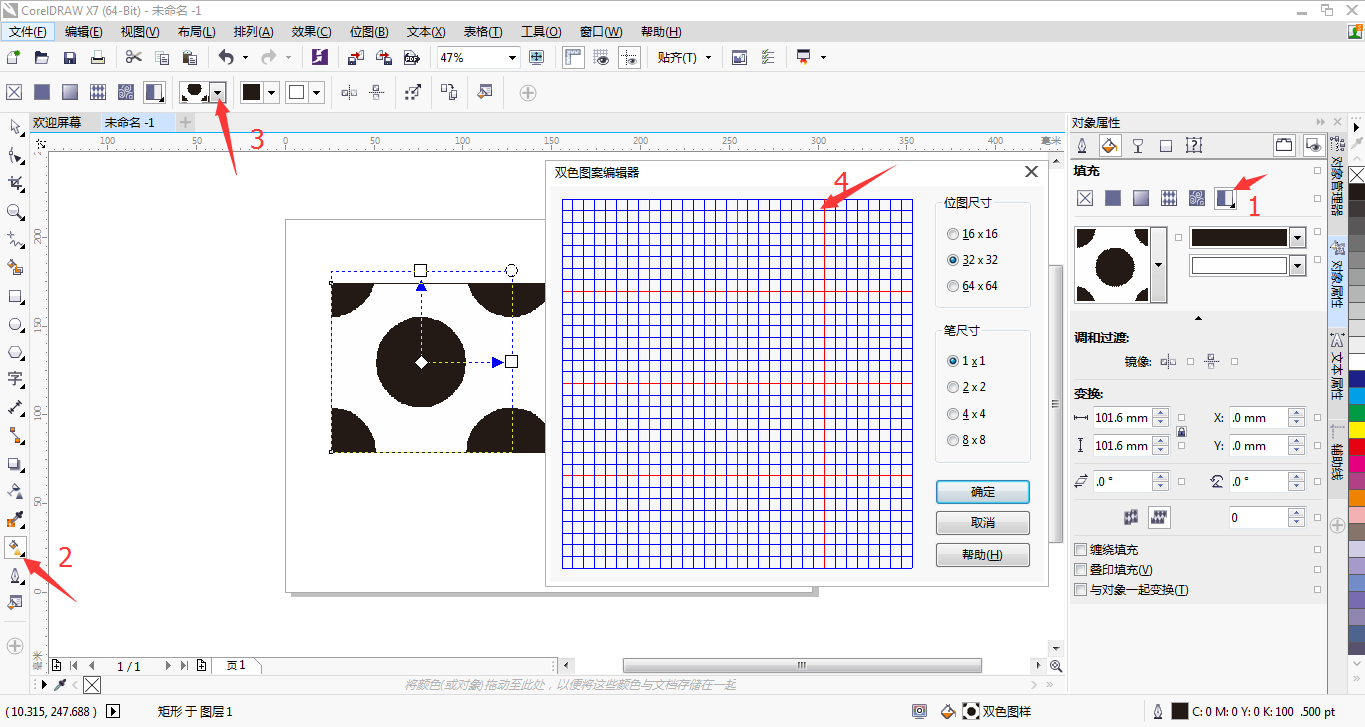Click the Undo arrow icon

[x=226, y=58]
